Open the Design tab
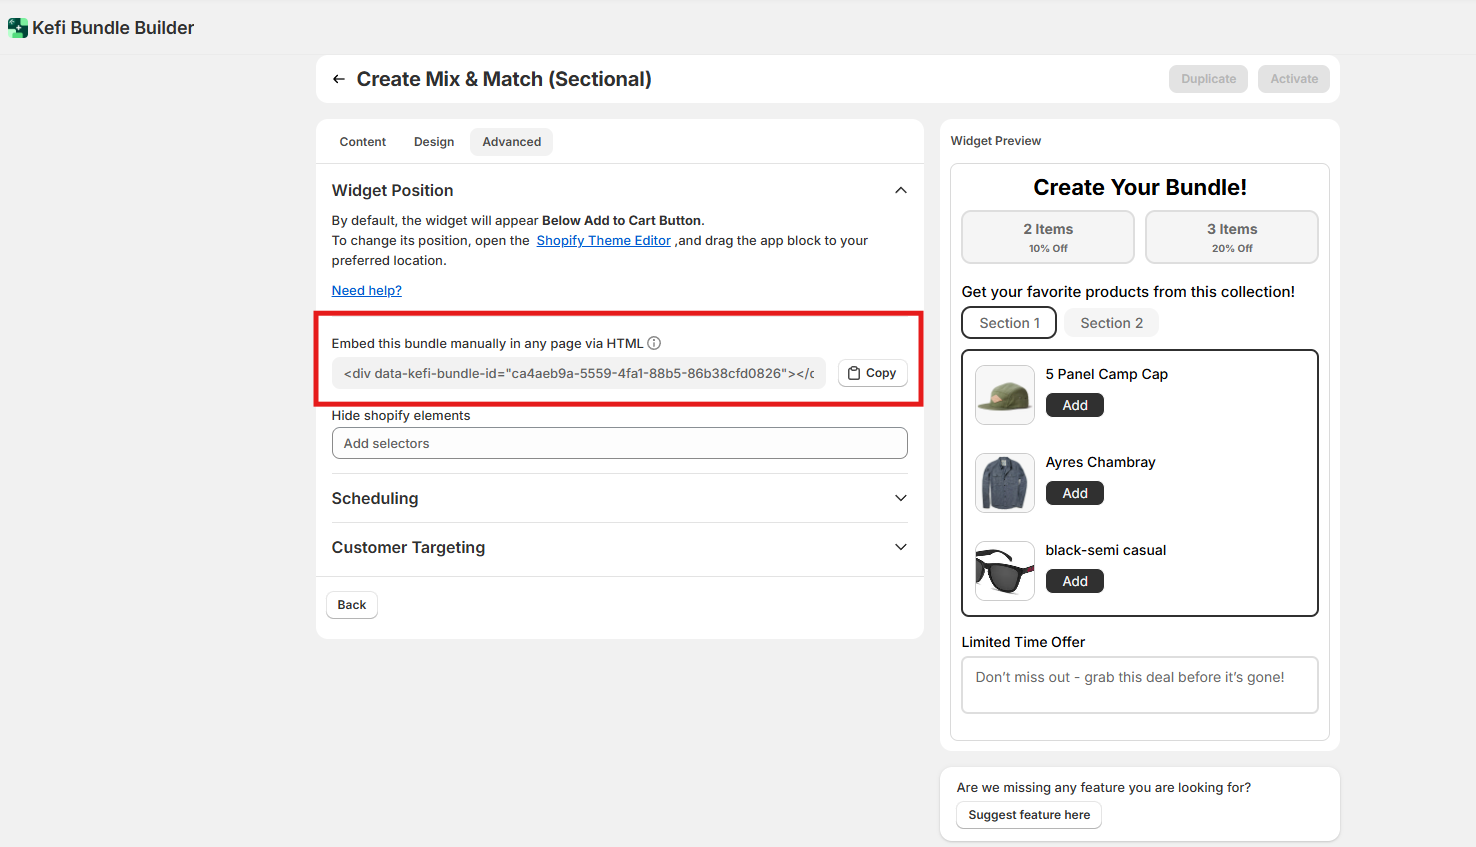Viewport: 1476px width, 847px height. (x=434, y=142)
